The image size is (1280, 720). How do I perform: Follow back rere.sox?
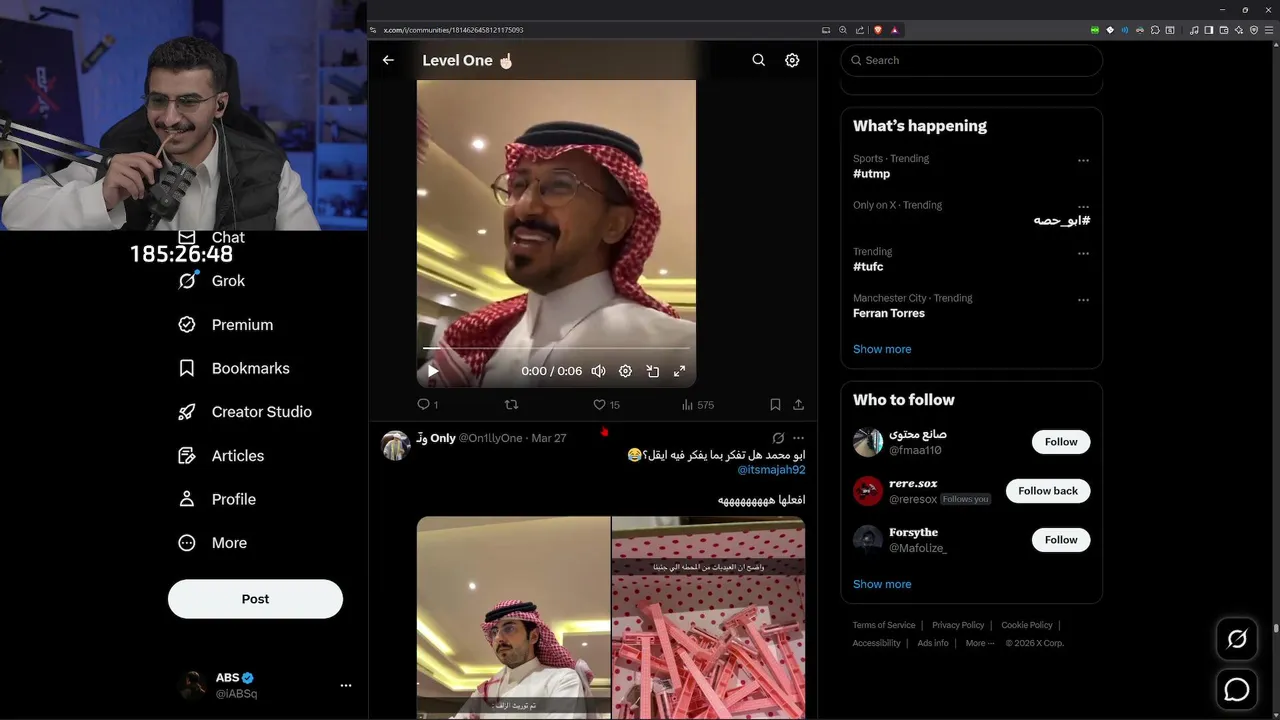tap(1048, 491)
